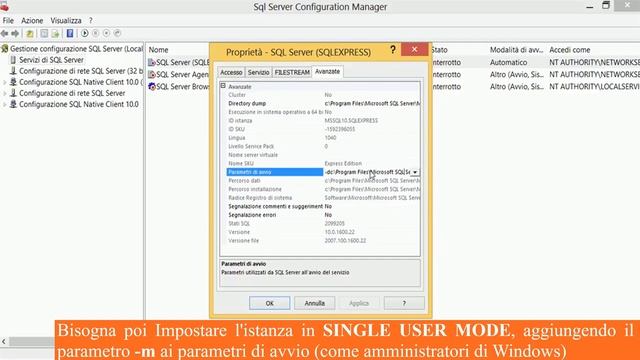Expand the last Configurazione SQL Native Client 10.0 node
The width and height of the screenshot is (640, 360).
coord(4,104)
